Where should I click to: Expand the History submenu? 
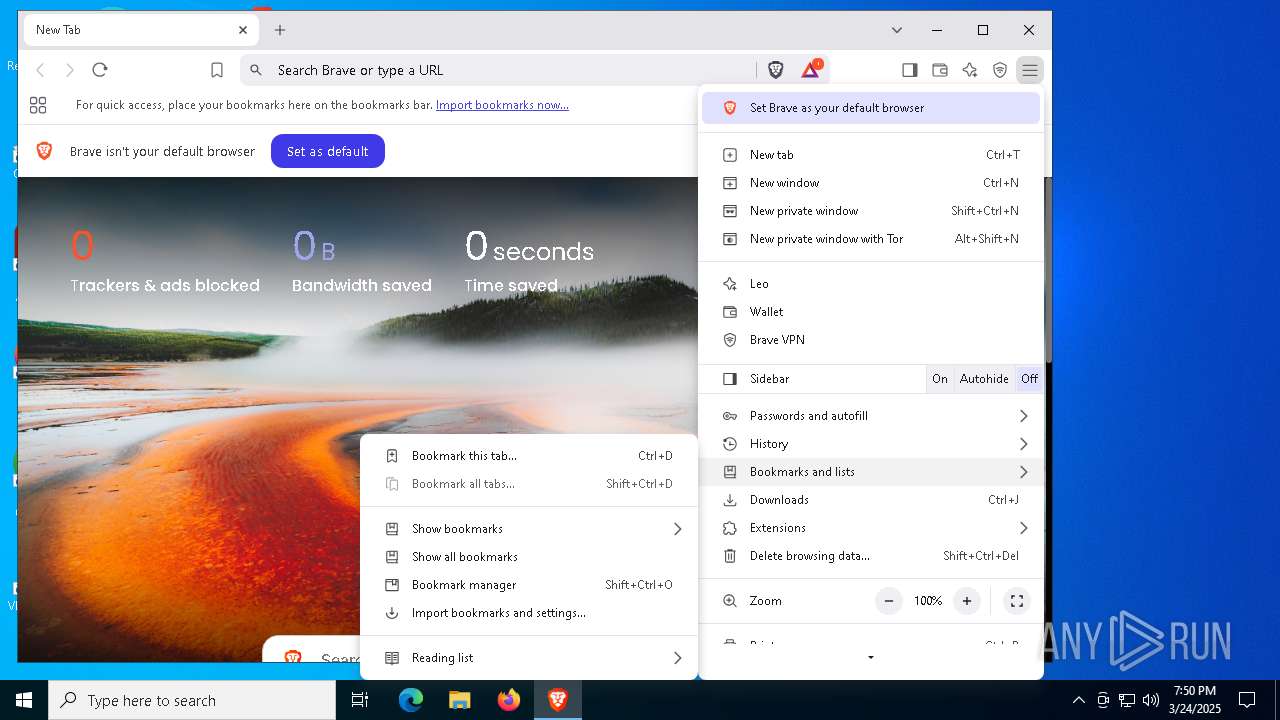871,444
